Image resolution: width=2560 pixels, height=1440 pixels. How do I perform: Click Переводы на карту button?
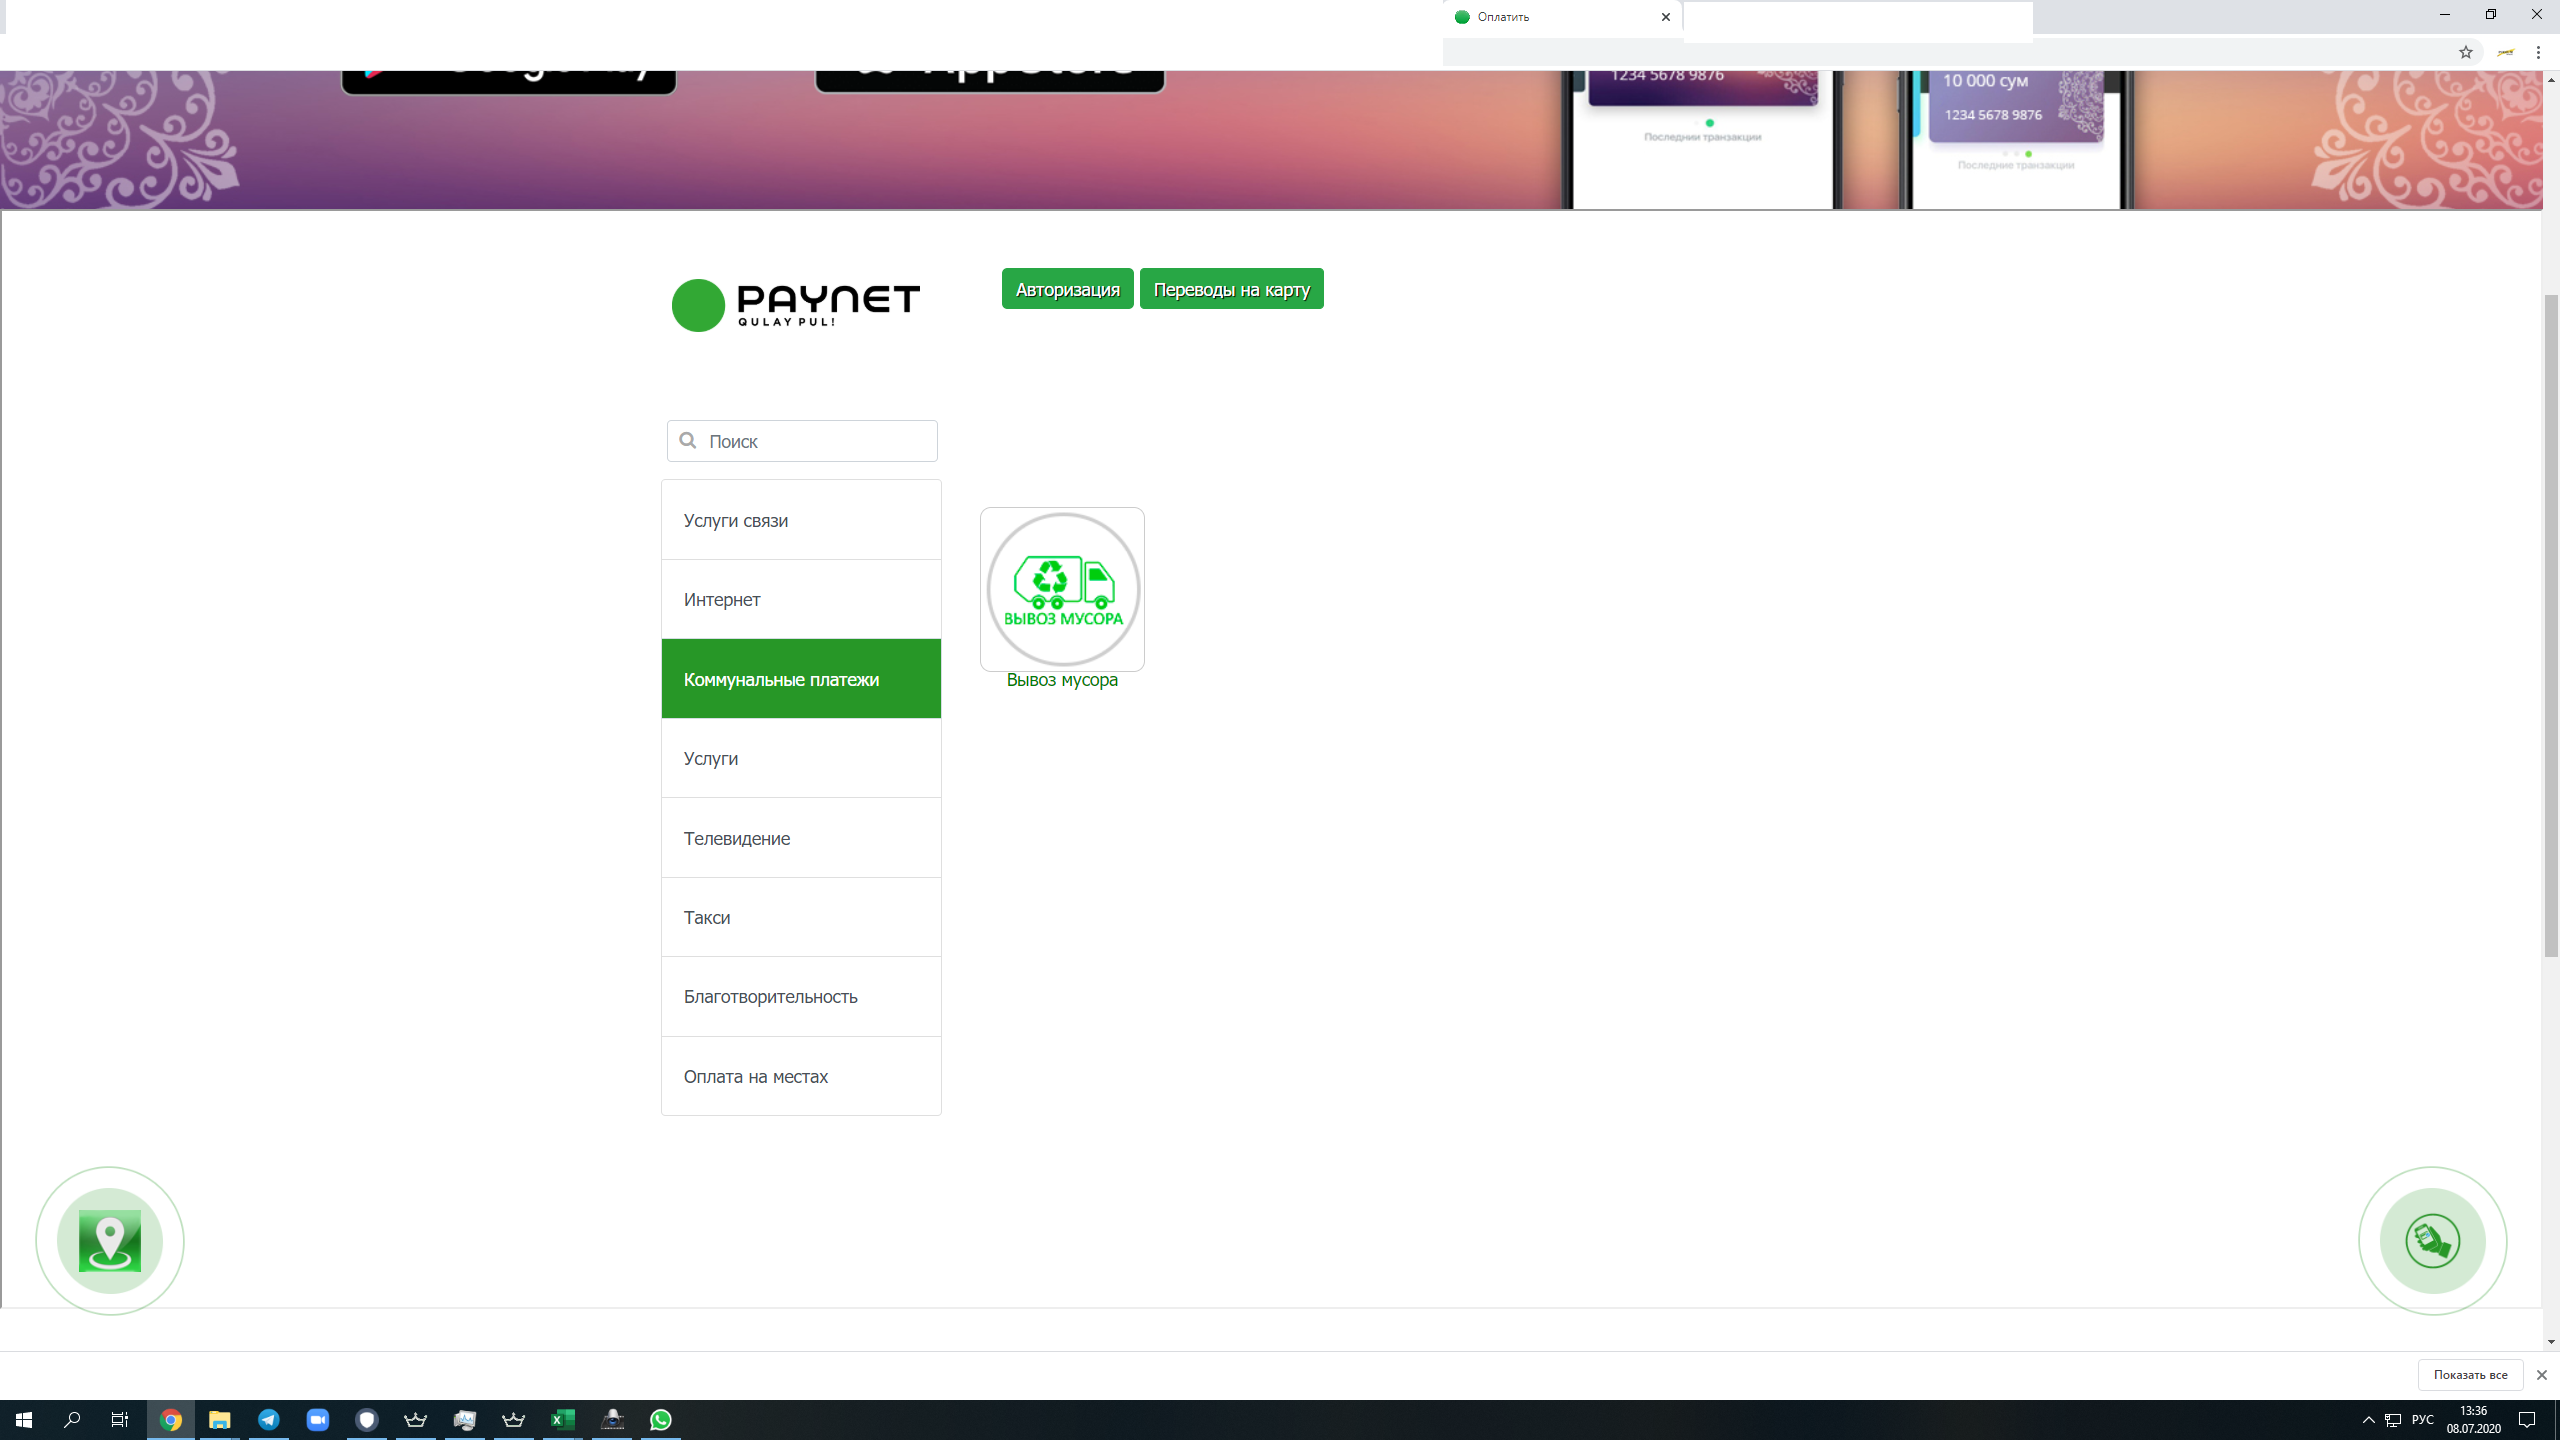1231,289
